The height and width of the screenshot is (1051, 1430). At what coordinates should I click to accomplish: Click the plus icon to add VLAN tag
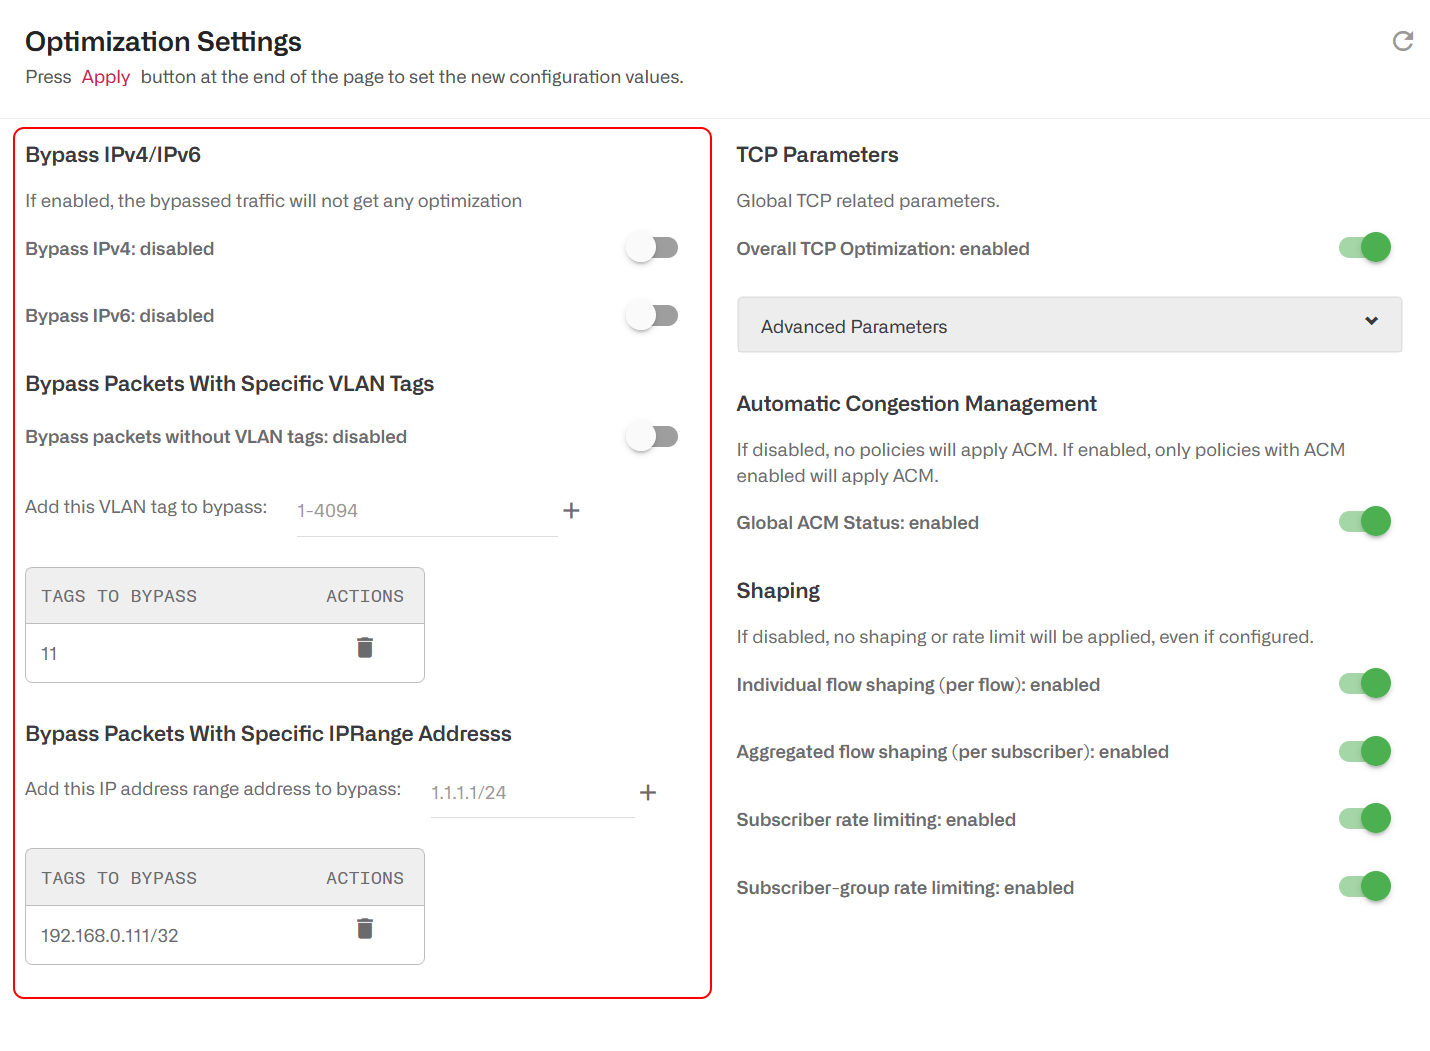[571, 510]
